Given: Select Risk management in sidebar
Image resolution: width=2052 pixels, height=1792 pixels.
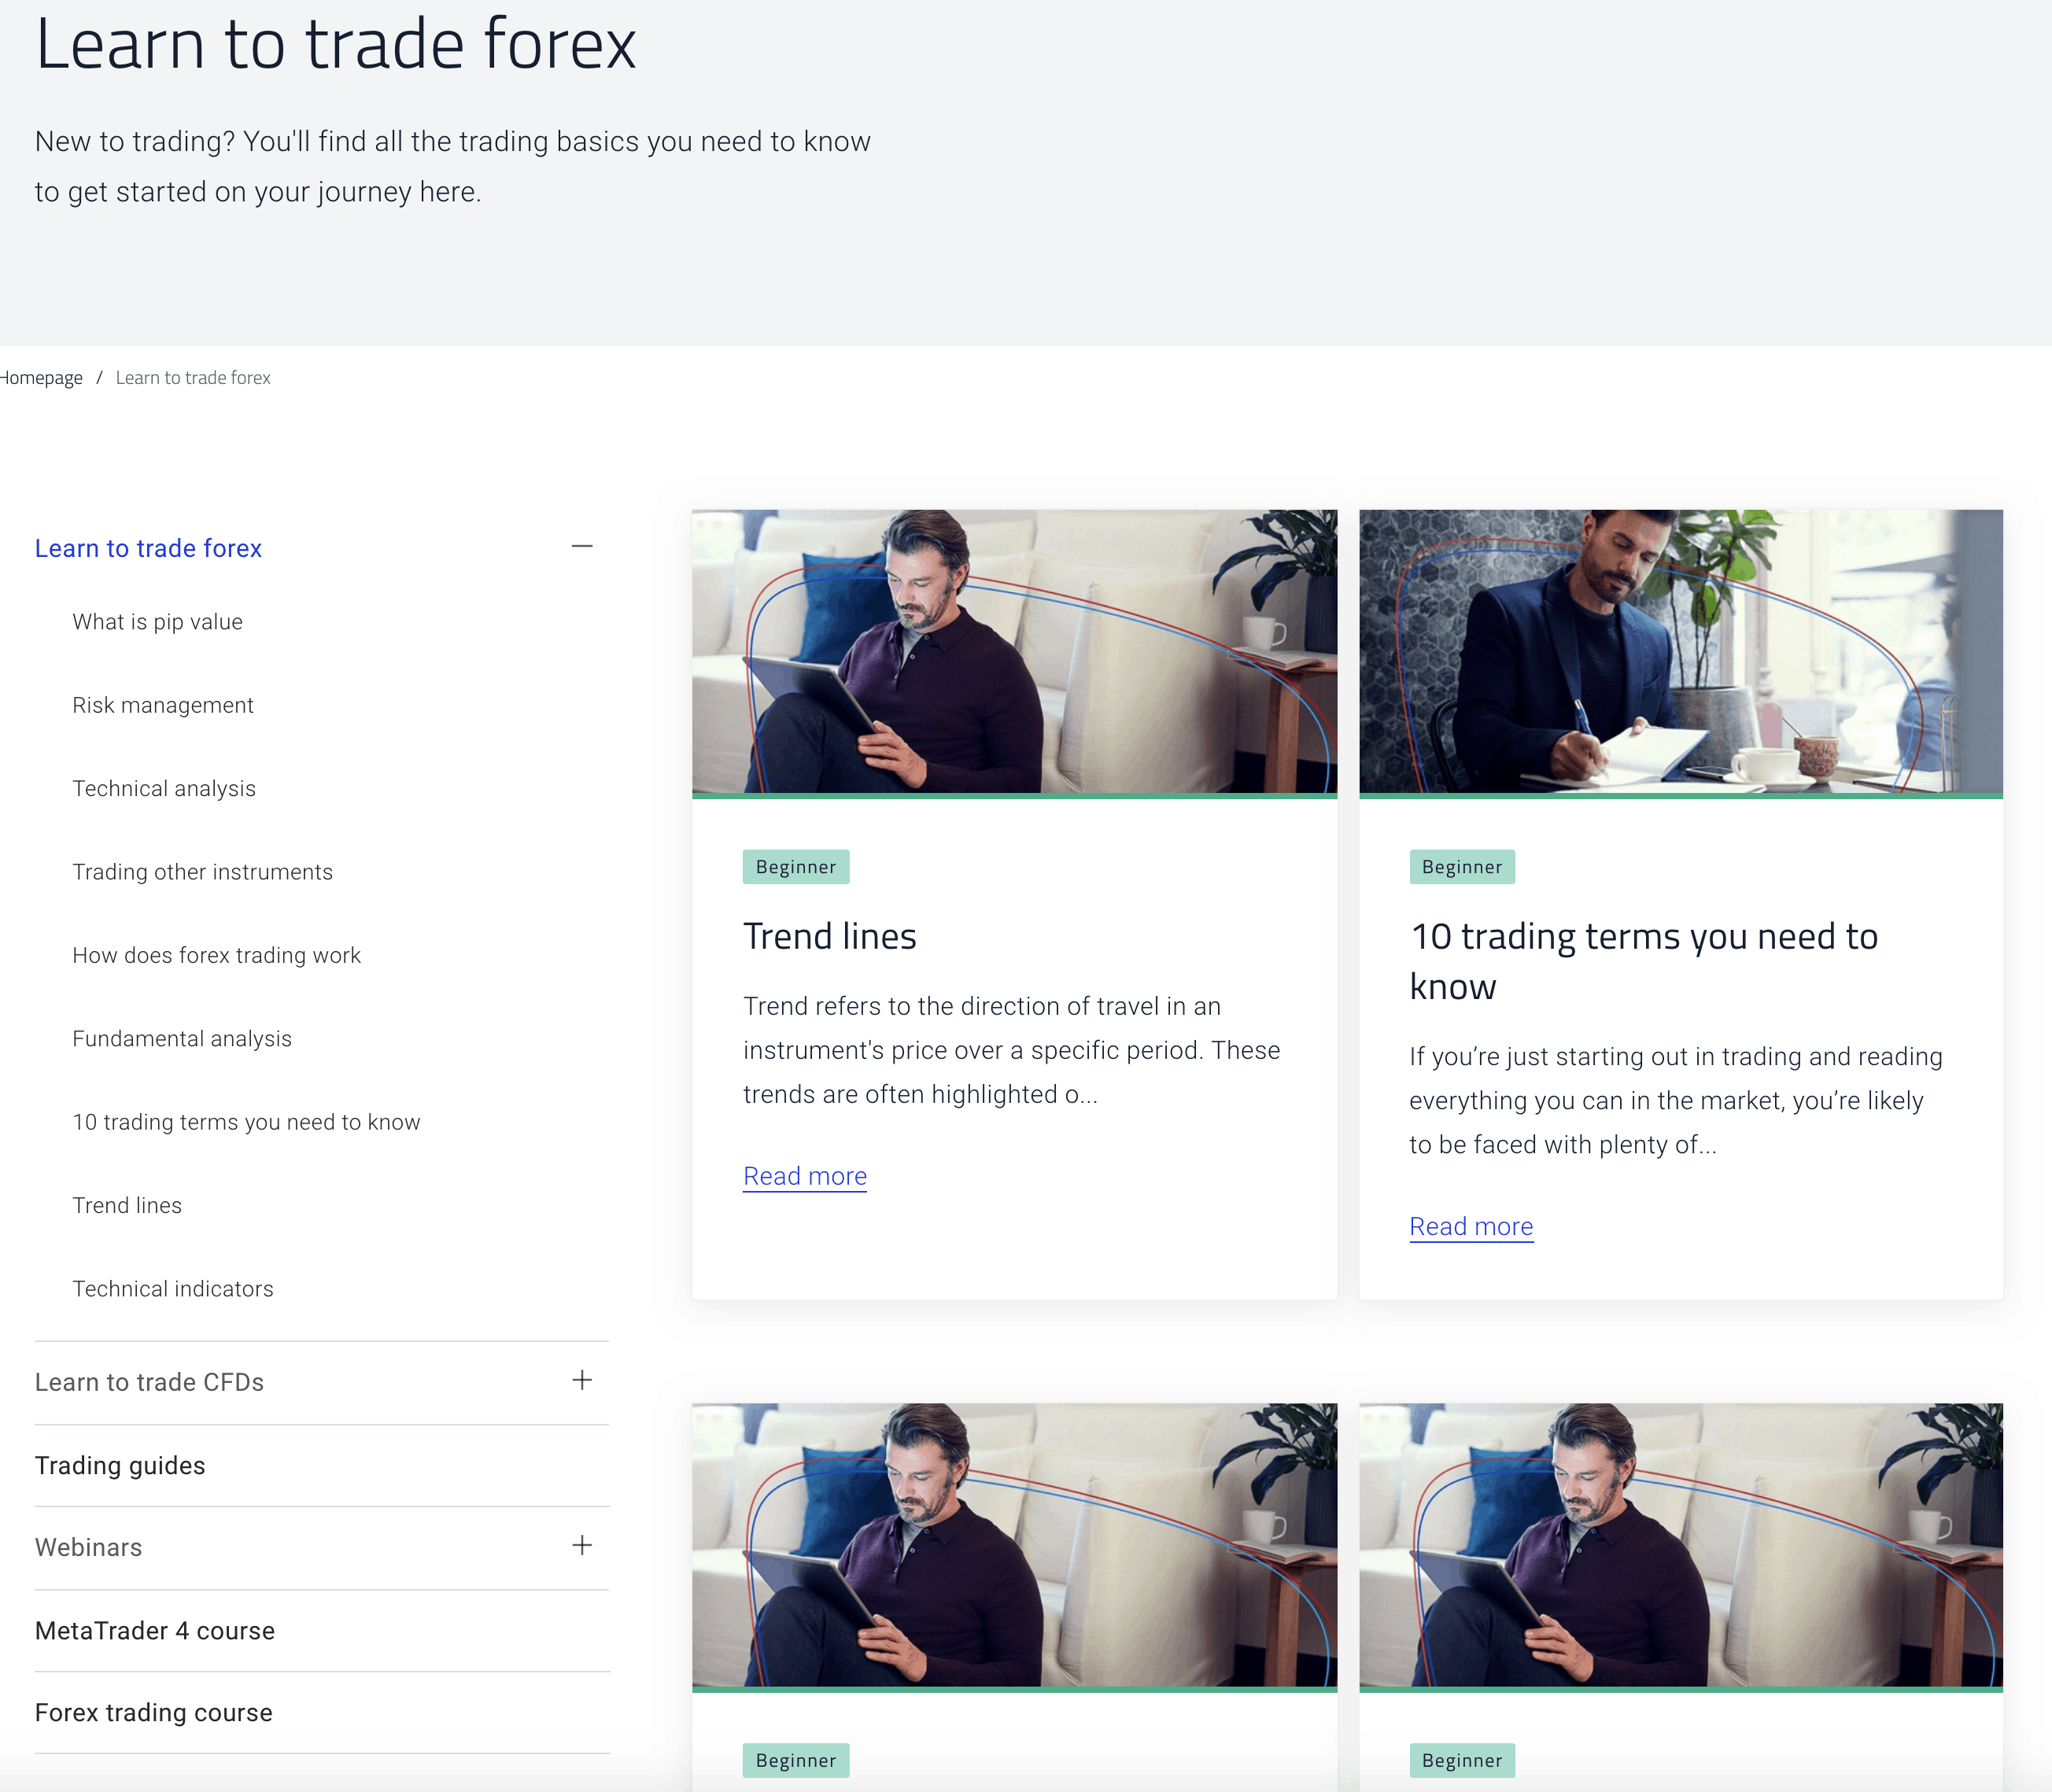Looking at the screenshot, I should point(163,705).
